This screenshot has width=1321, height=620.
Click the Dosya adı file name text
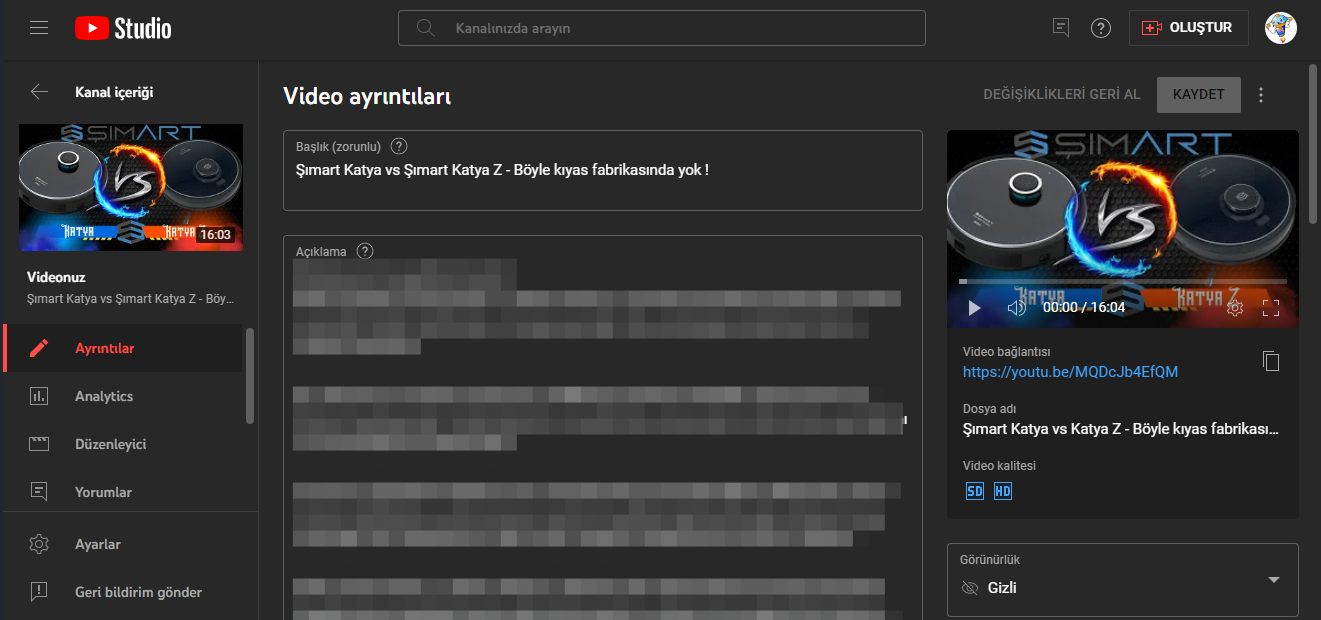click(x=1121, y=429)
